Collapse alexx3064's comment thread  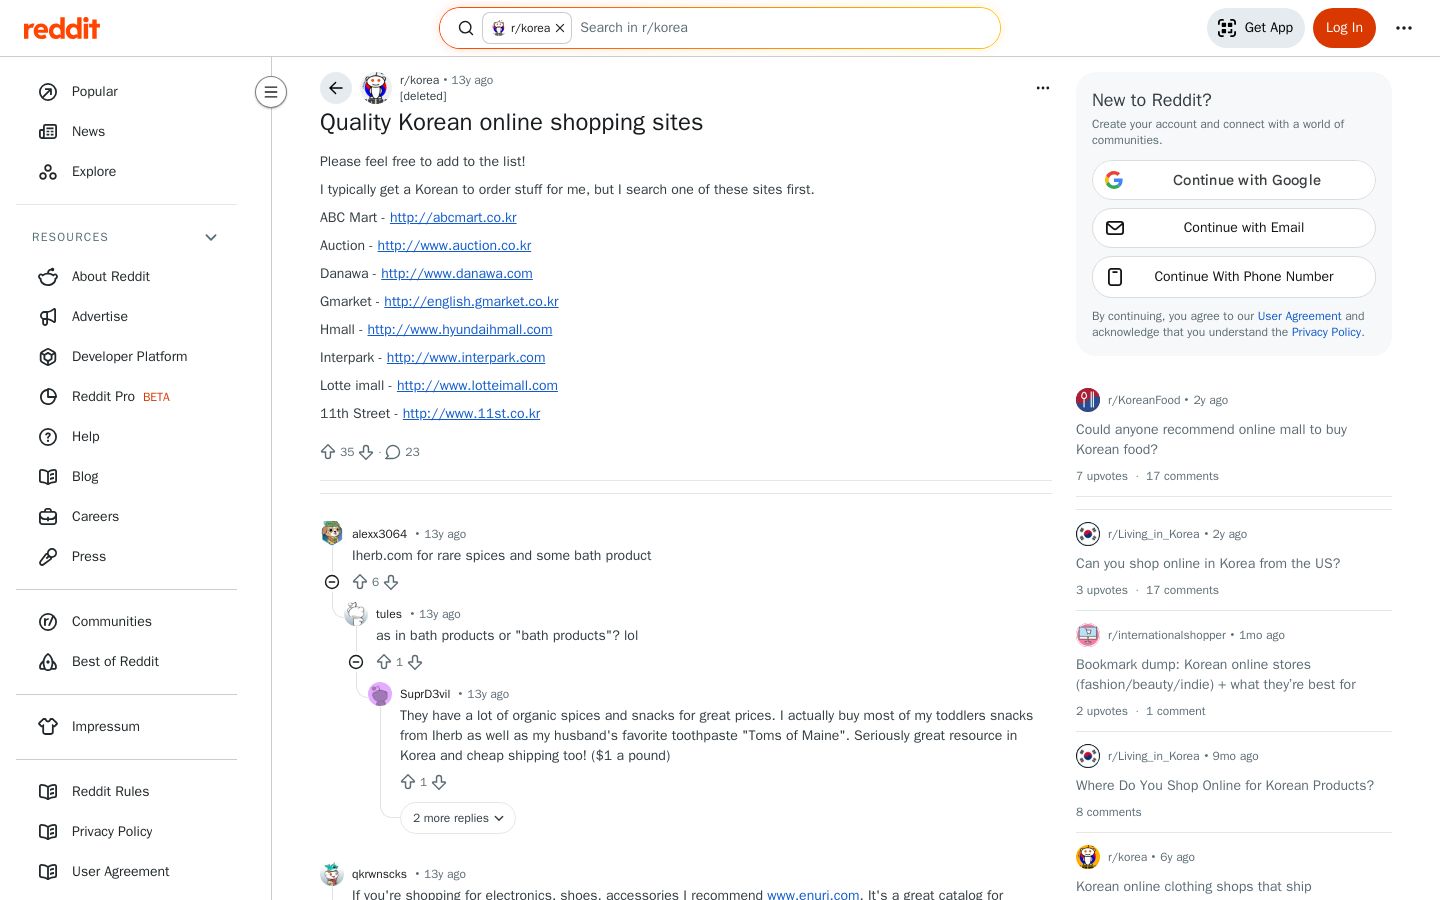(x=332, y=582)
